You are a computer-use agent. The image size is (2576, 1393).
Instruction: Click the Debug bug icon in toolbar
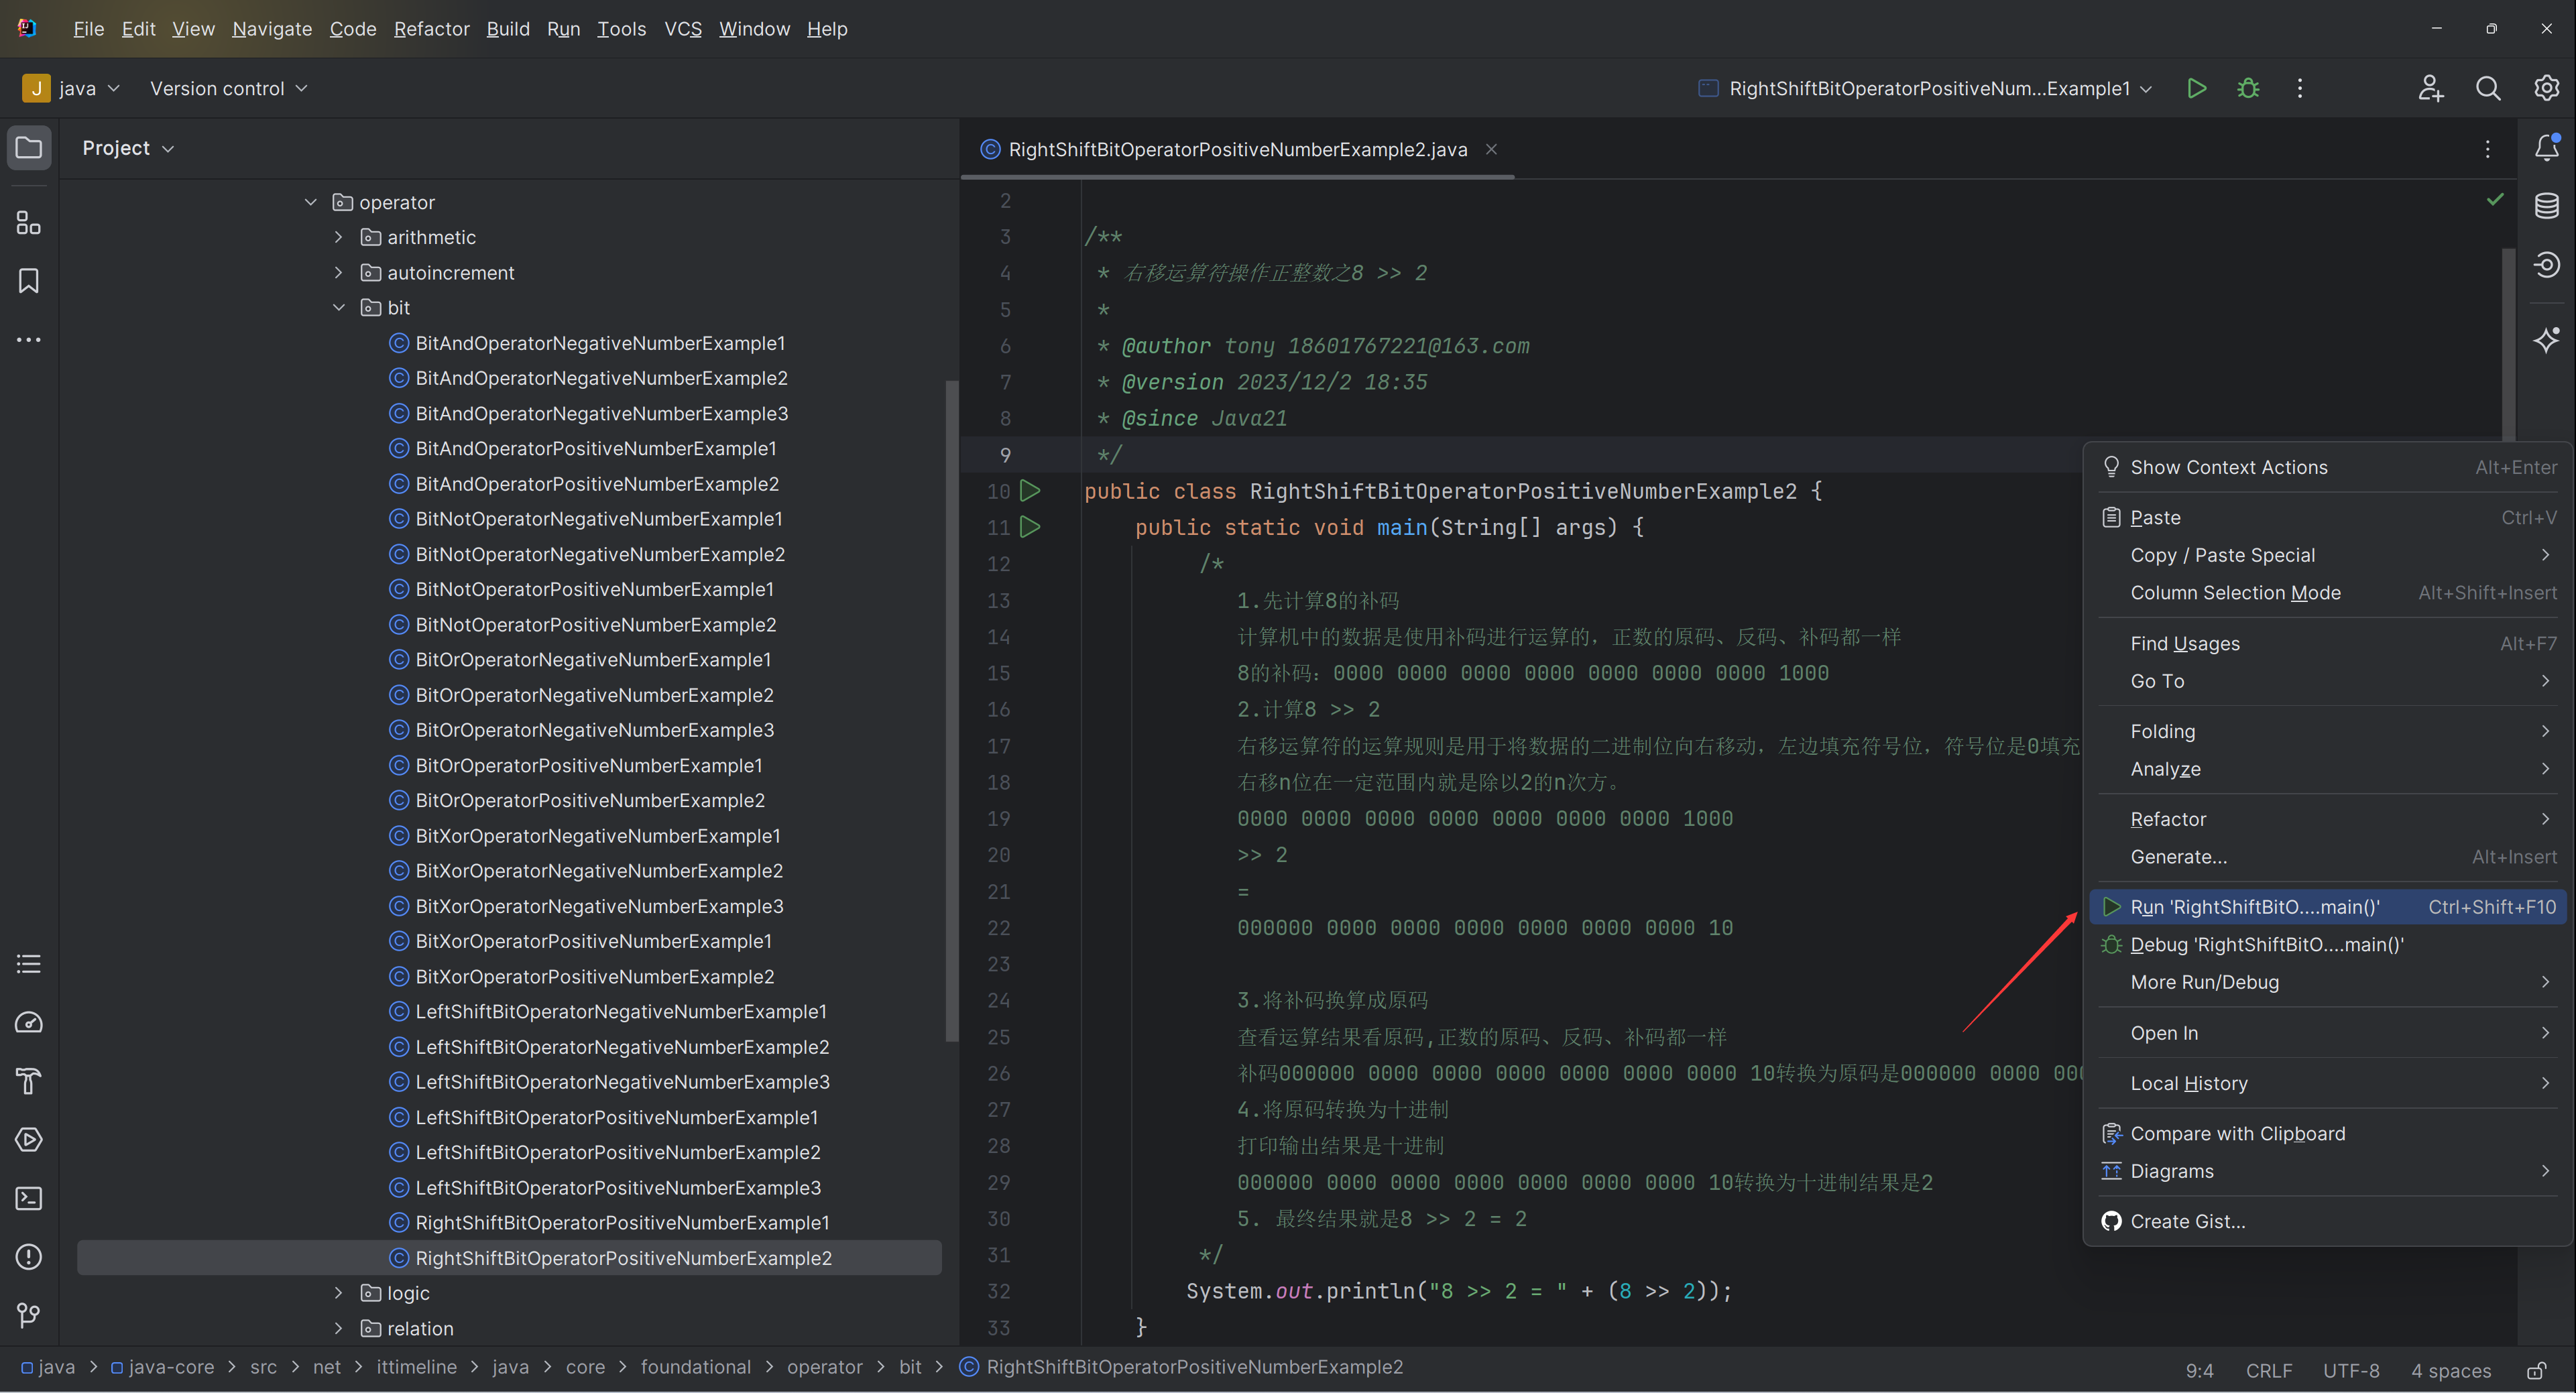[2248, 88]
